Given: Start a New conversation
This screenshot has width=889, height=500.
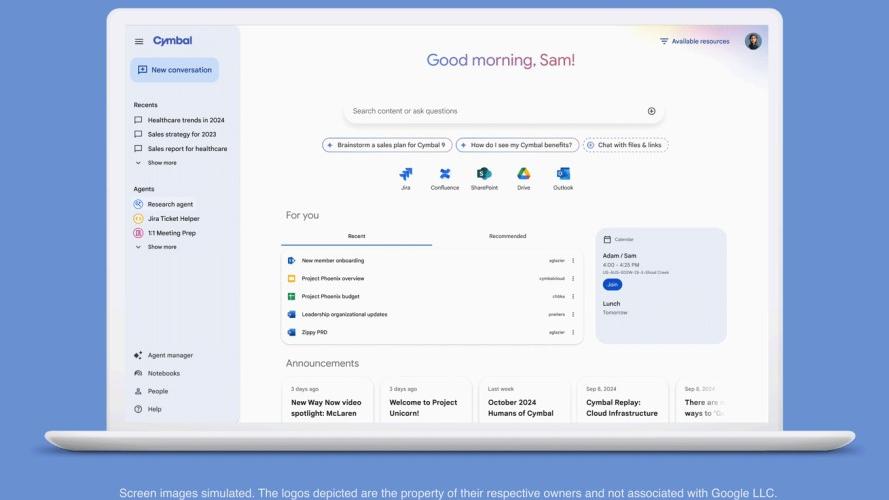Looking at the screenshot, I should point(175,70).
